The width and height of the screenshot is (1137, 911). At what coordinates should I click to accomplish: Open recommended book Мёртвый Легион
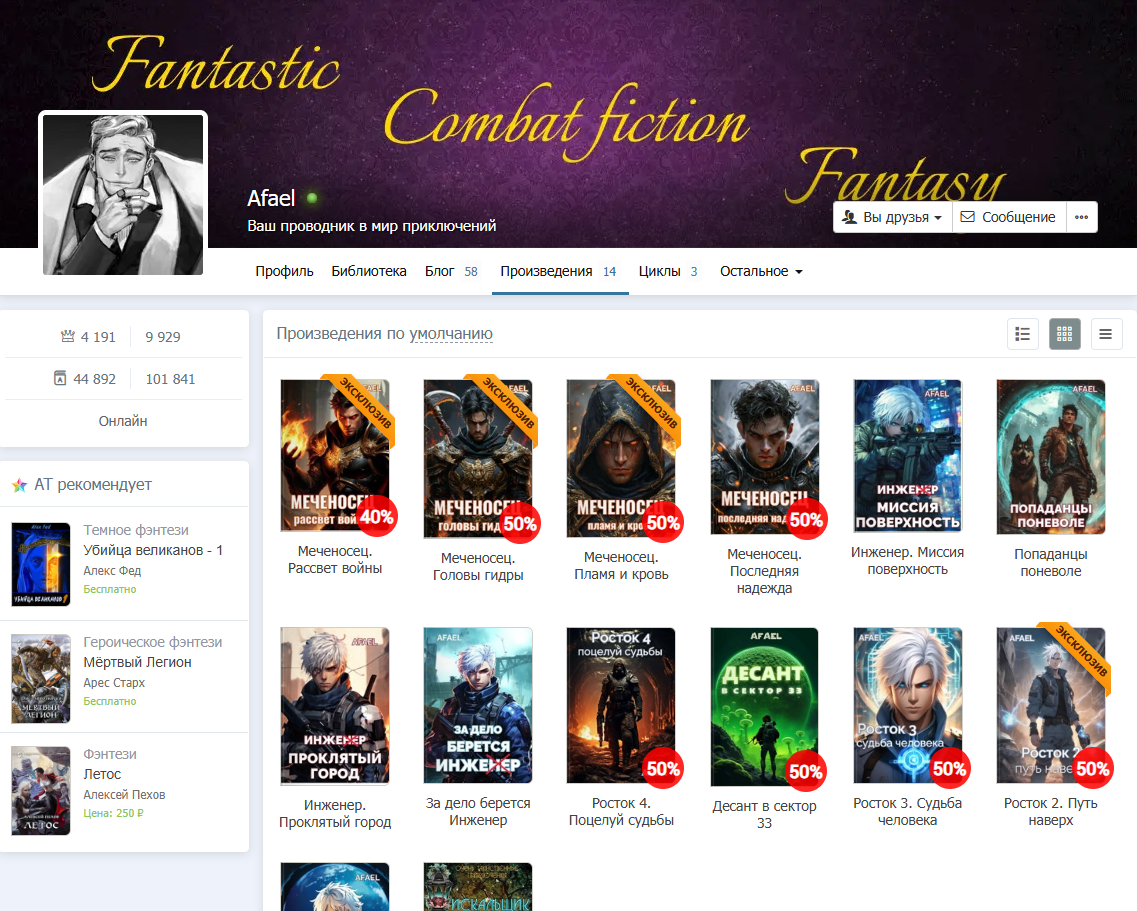137,662
